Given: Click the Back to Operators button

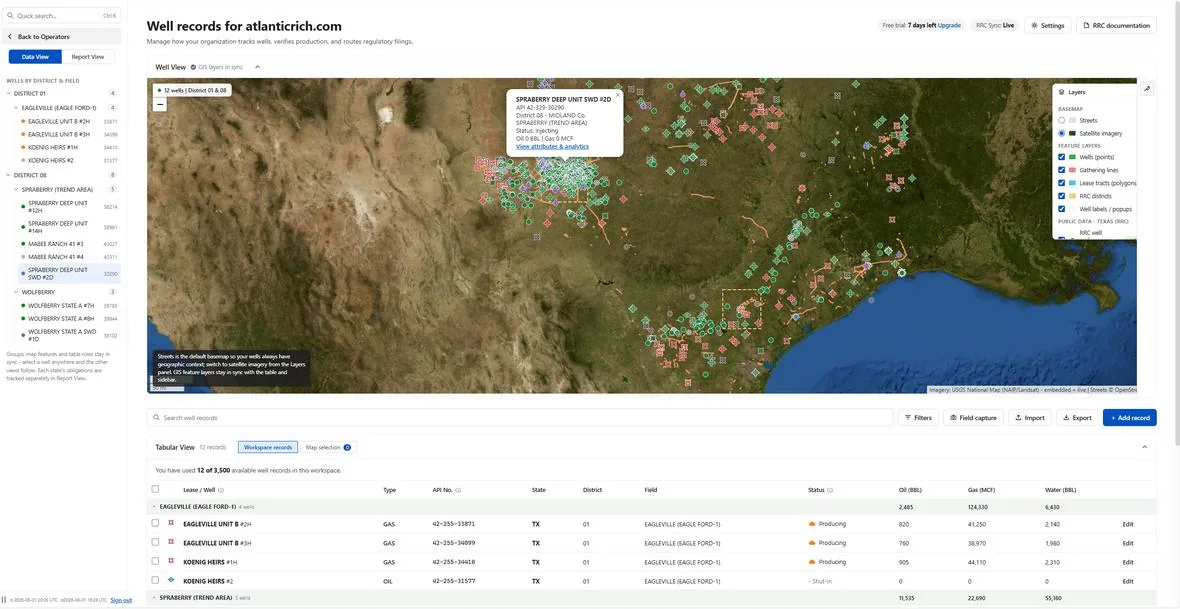Looking at the screenshot, I should pyautogui.click(x=62, y=37).
